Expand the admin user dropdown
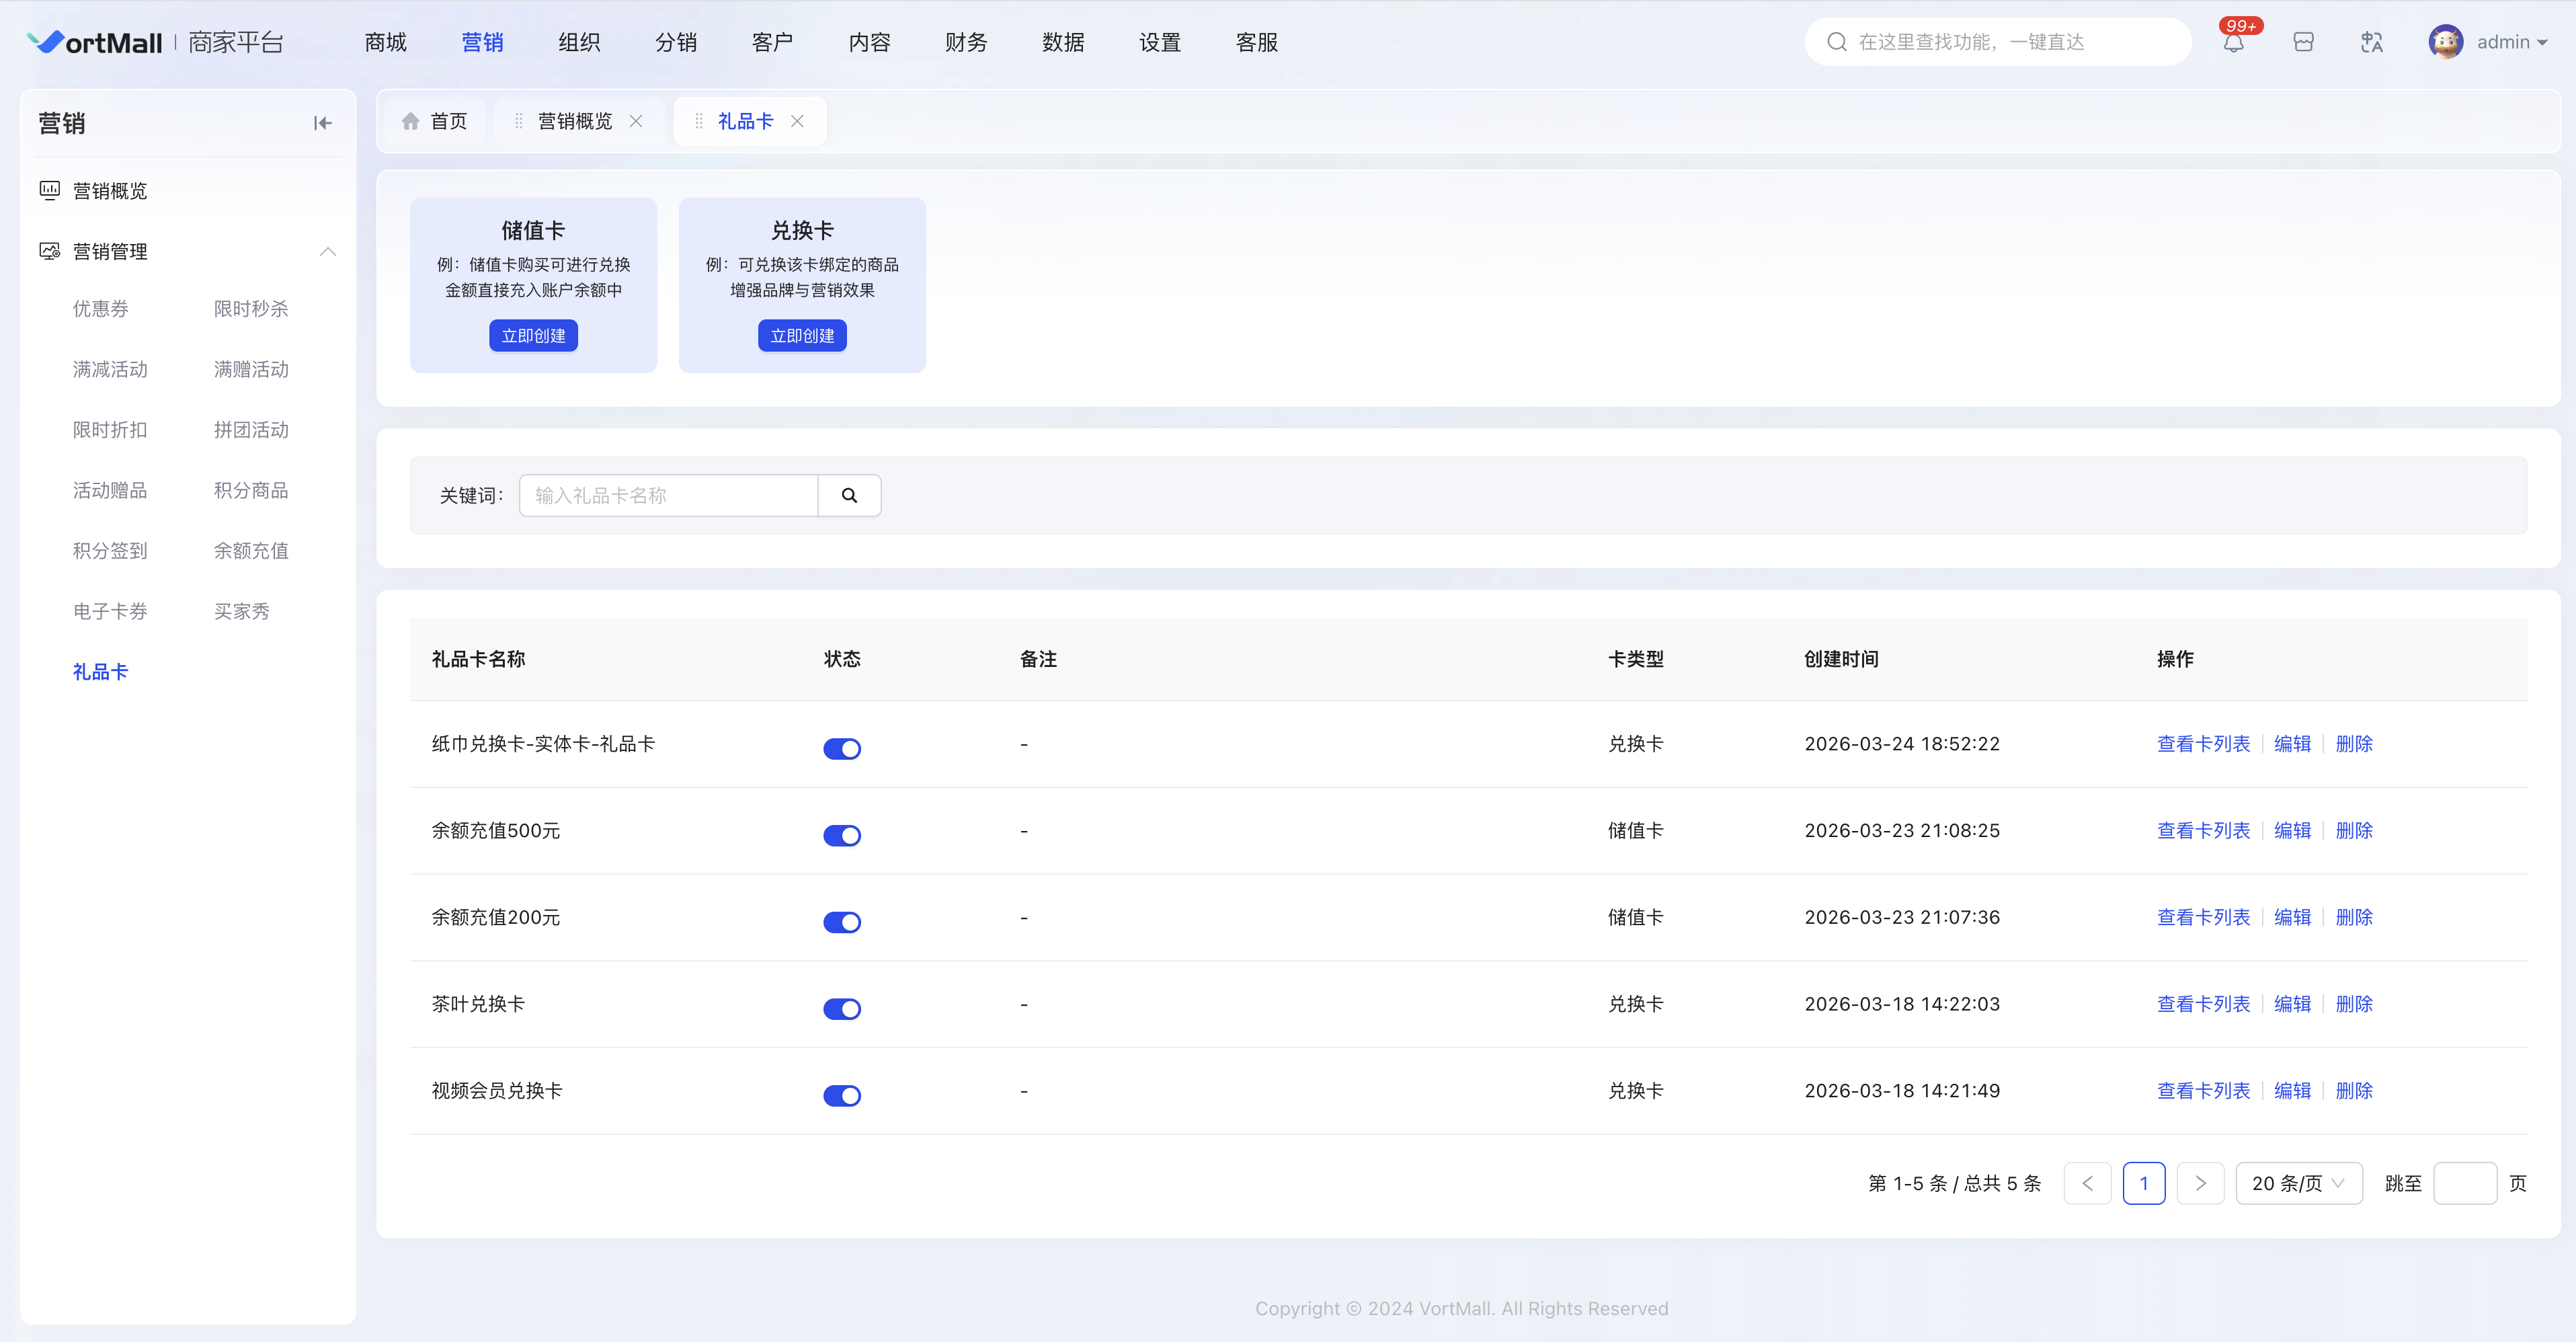This screenshot has height=1342, width=2576. (x=2511, y=42)
